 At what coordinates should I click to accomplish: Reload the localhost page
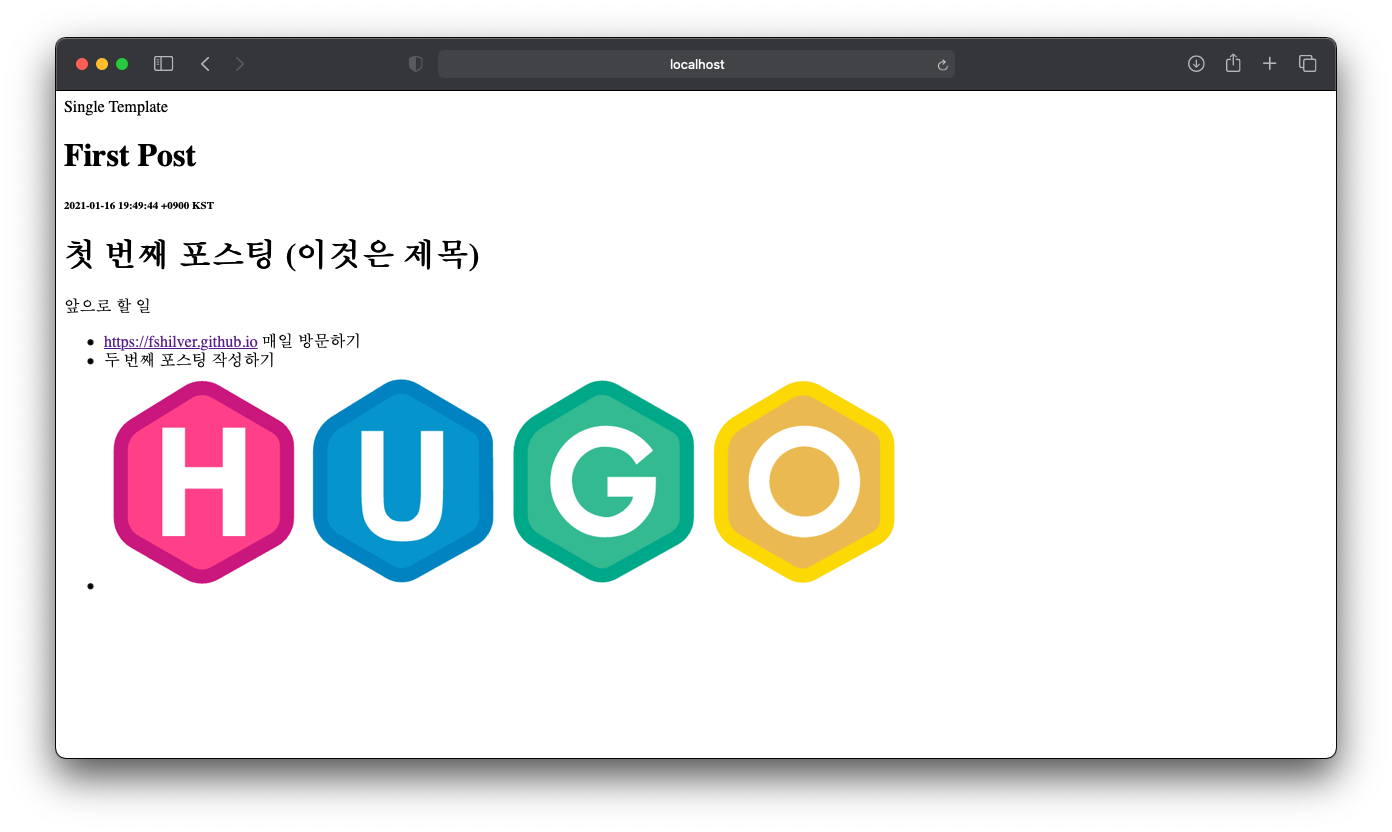pos(942,65)
